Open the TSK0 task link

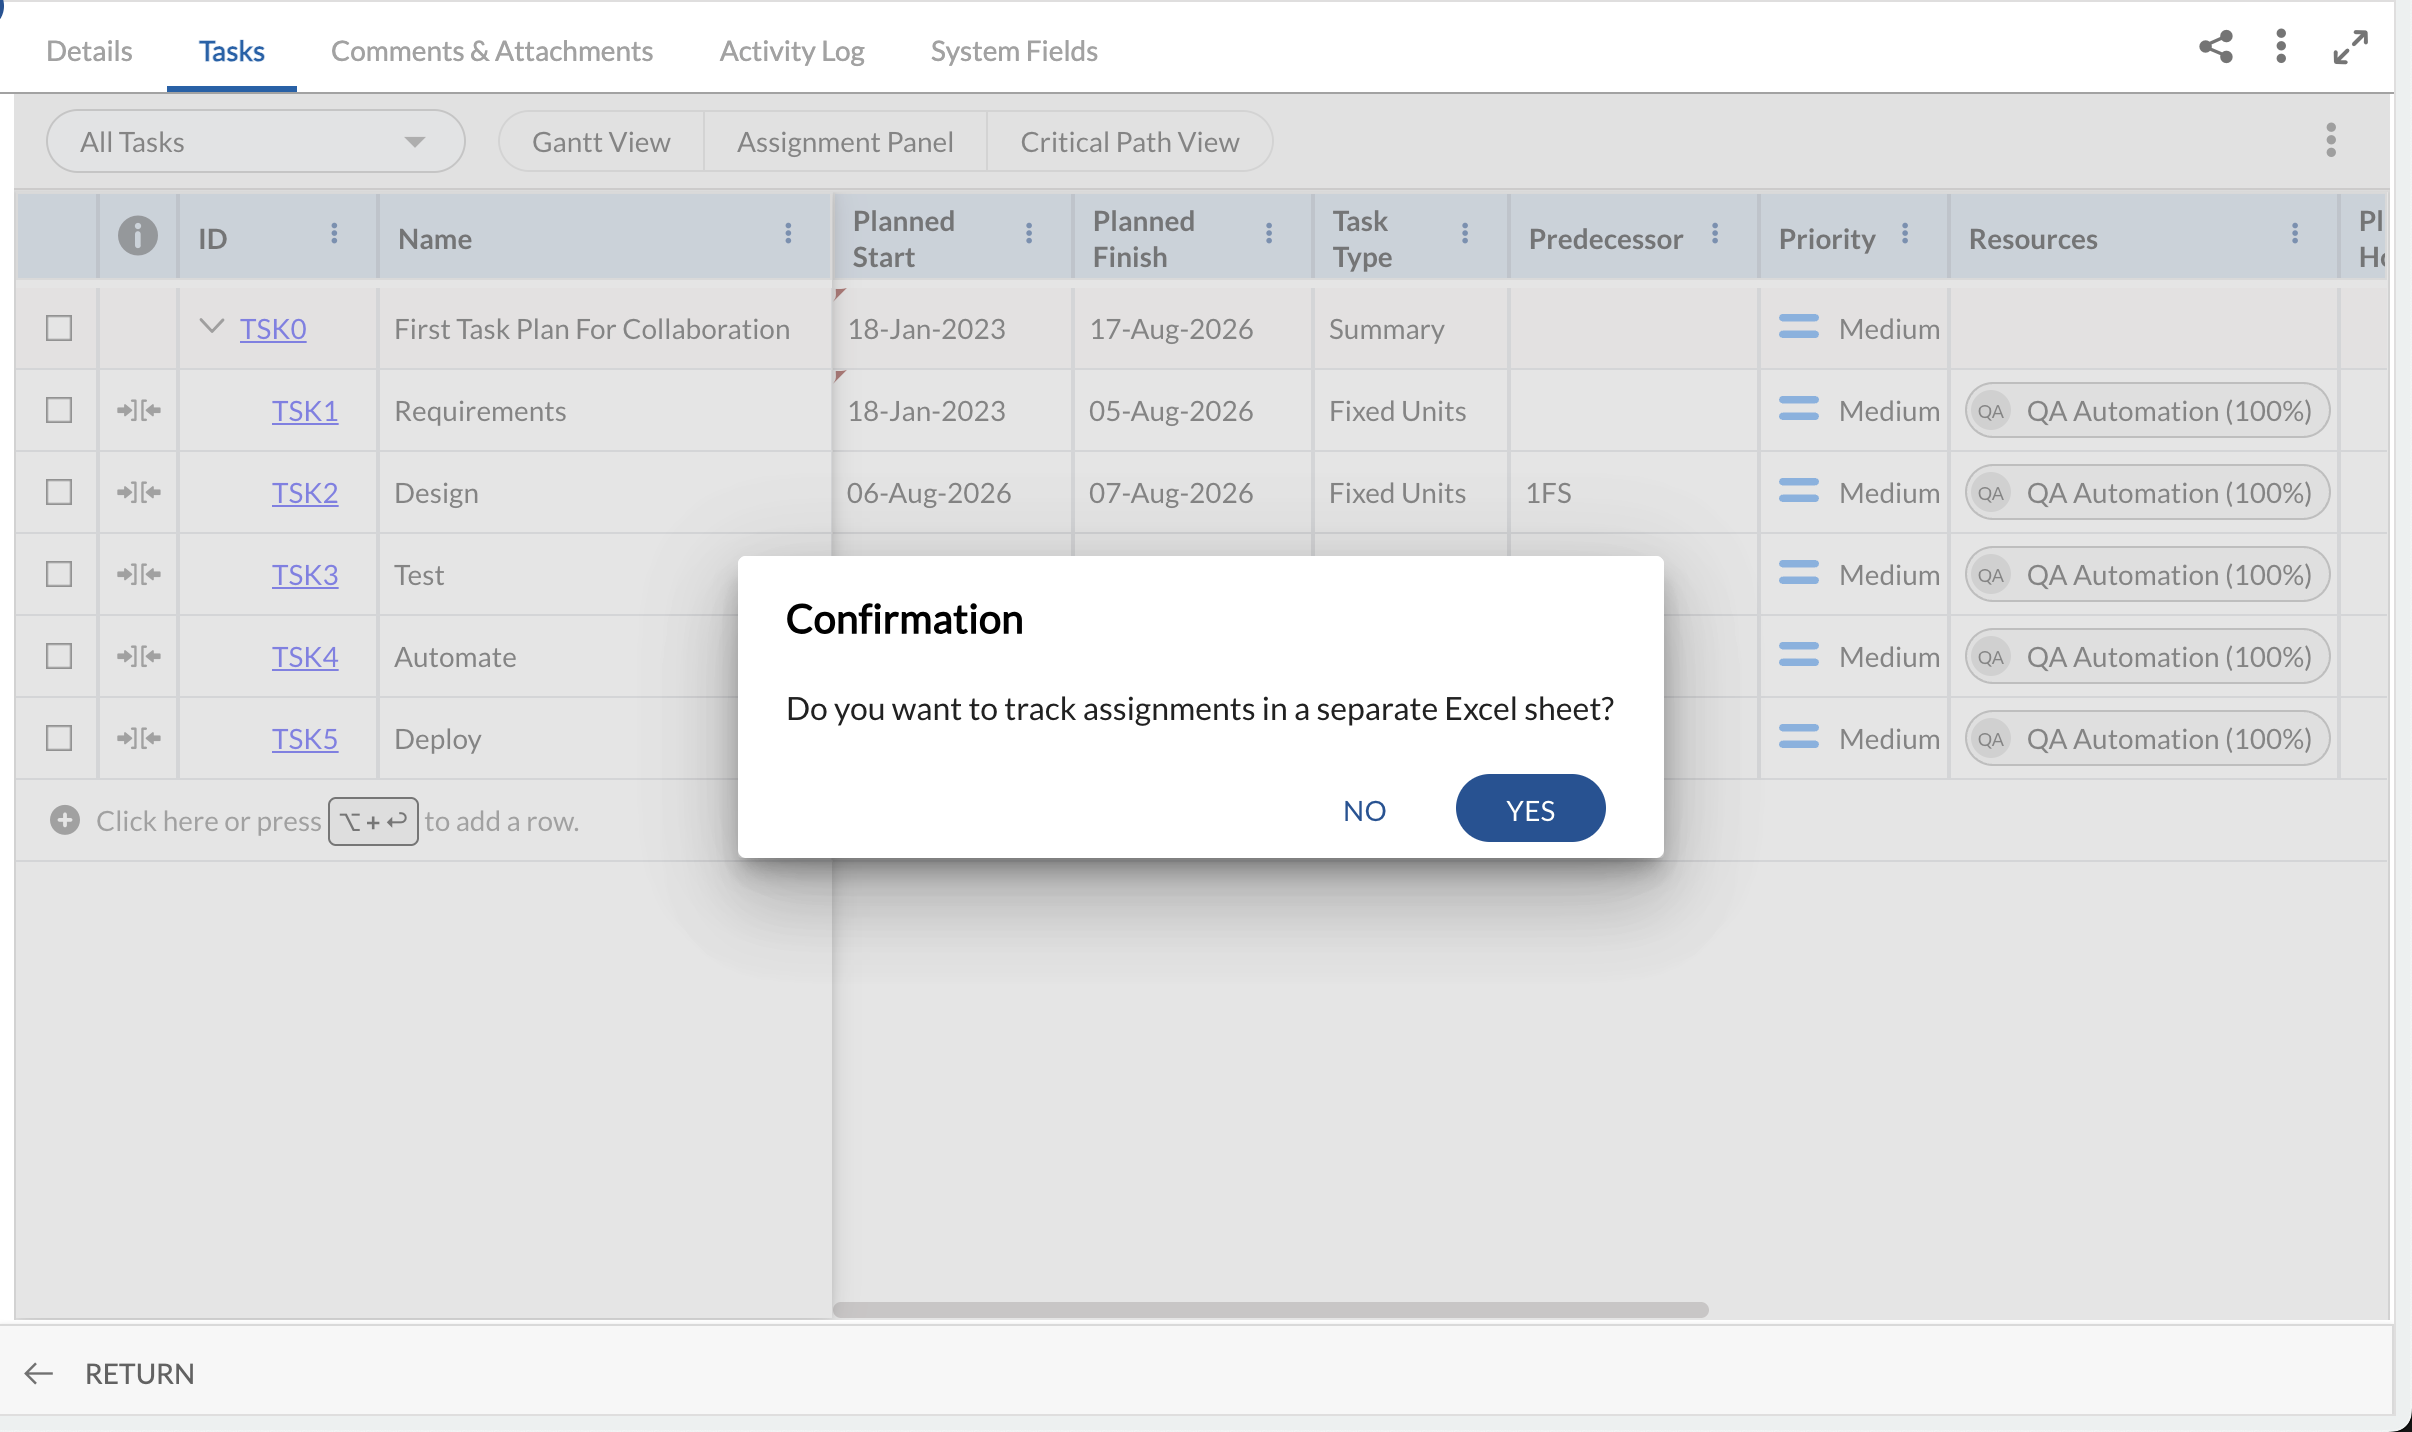273,329
